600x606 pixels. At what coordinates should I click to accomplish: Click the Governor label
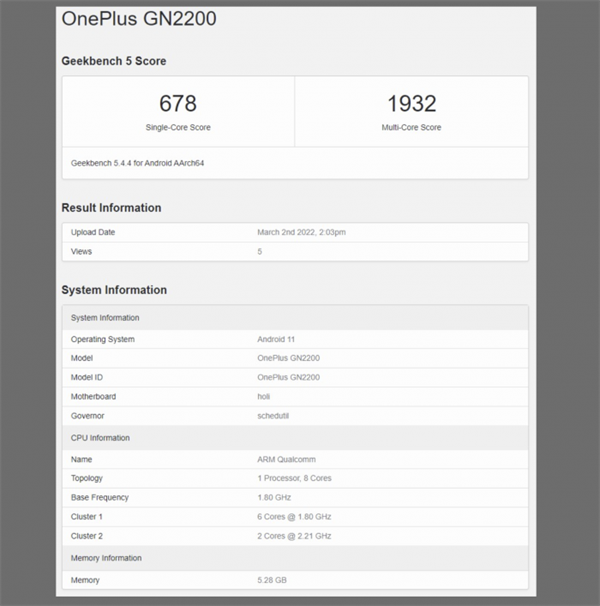[x=87, y=416]
